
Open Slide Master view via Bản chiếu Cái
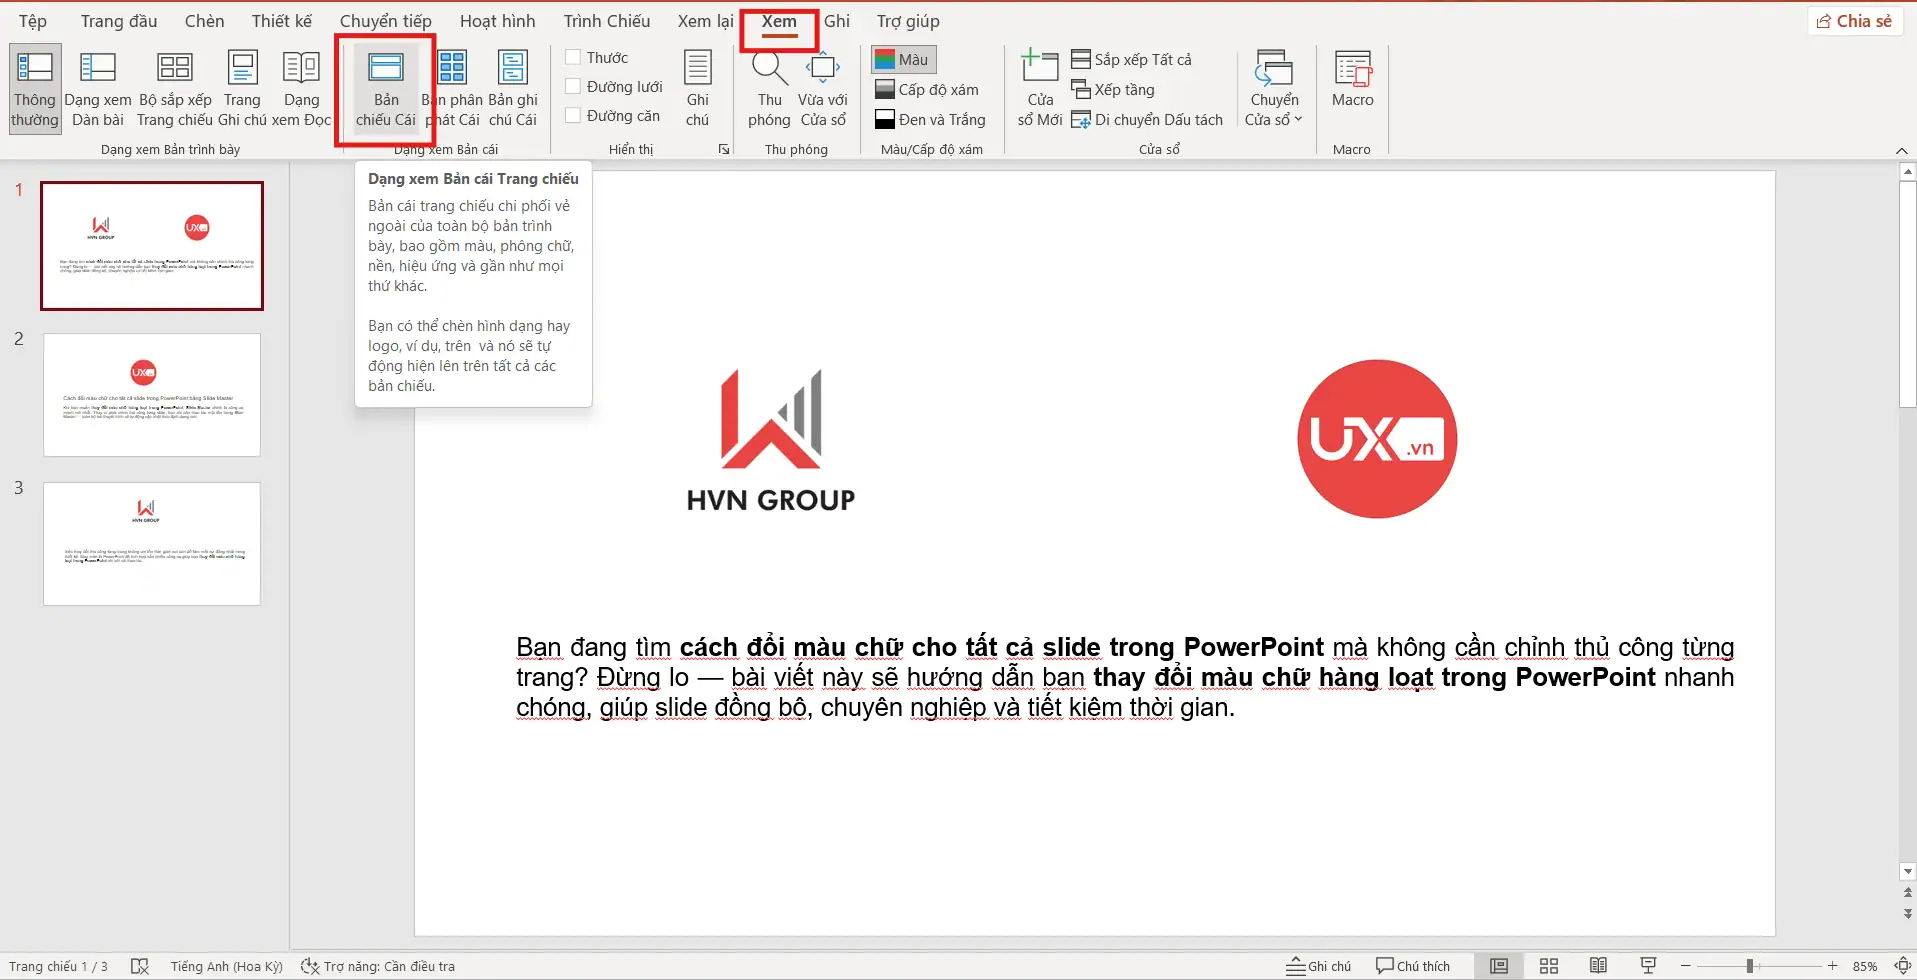pos(386,88)
